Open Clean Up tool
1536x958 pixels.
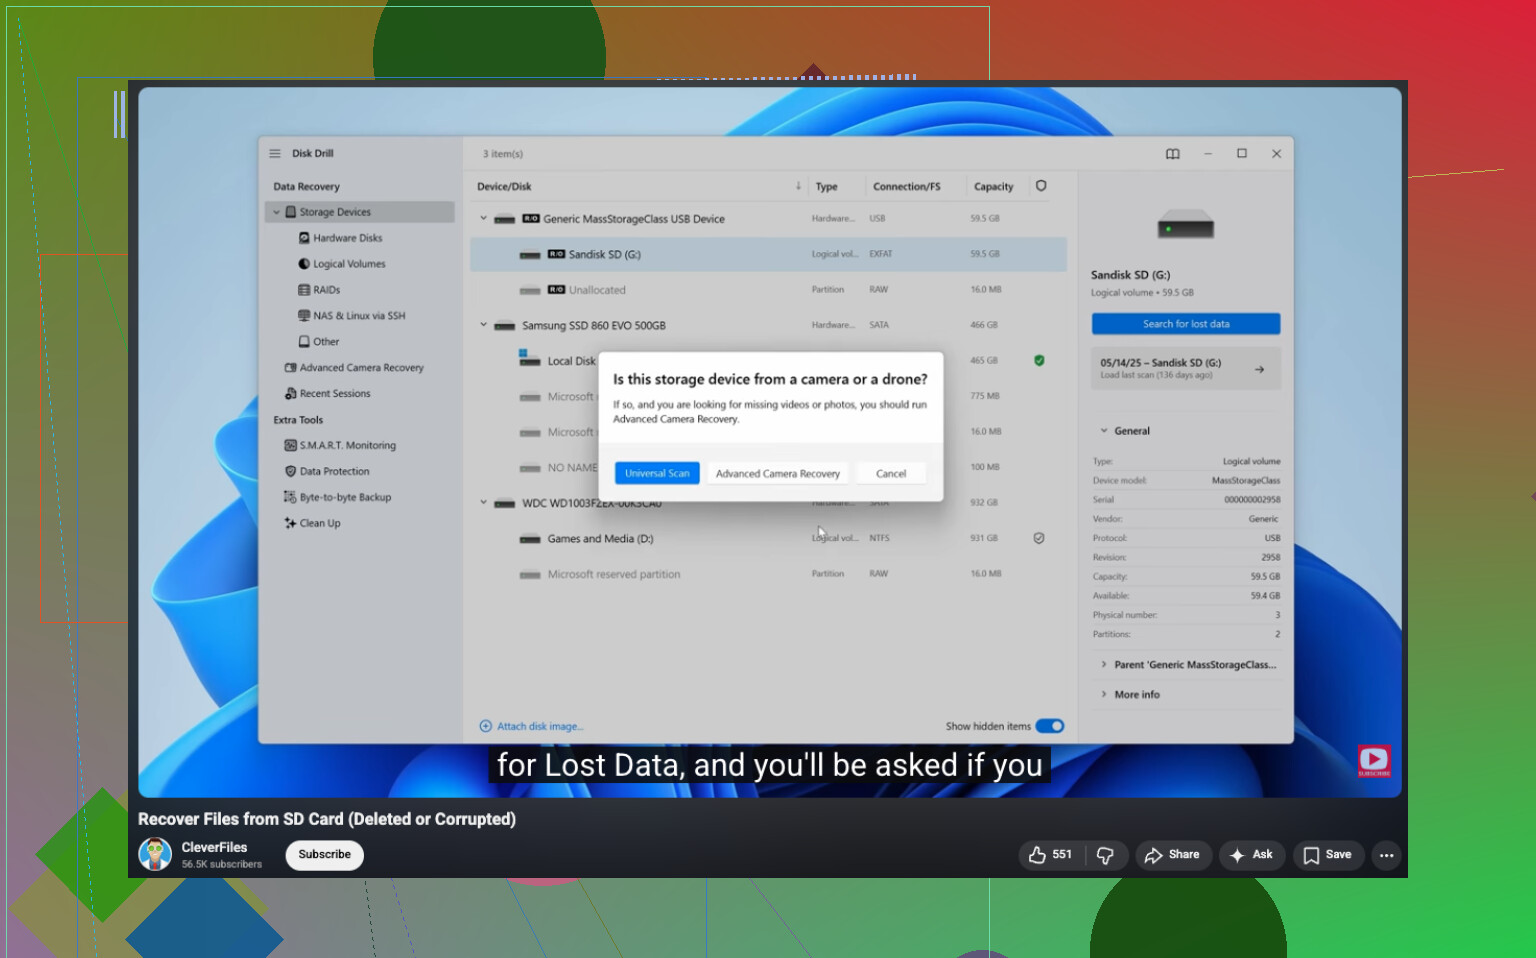click(312, 524)
